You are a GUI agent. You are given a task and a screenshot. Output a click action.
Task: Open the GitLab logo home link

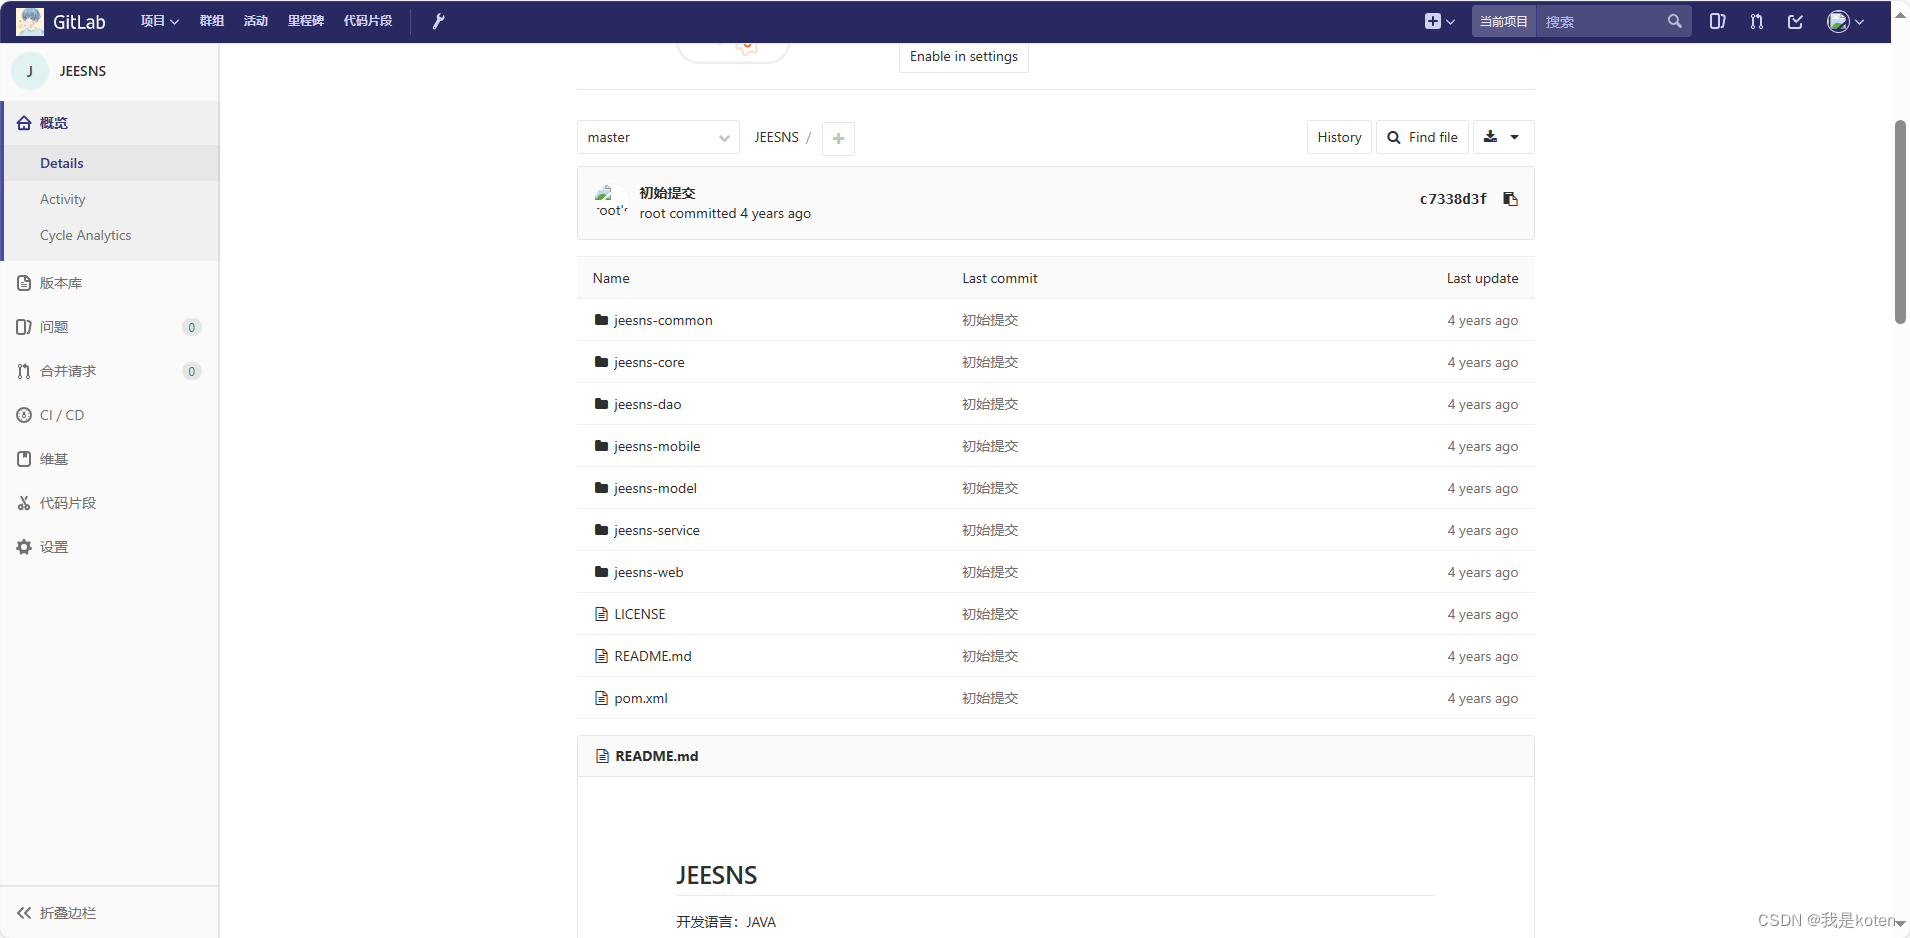[61, 21]
